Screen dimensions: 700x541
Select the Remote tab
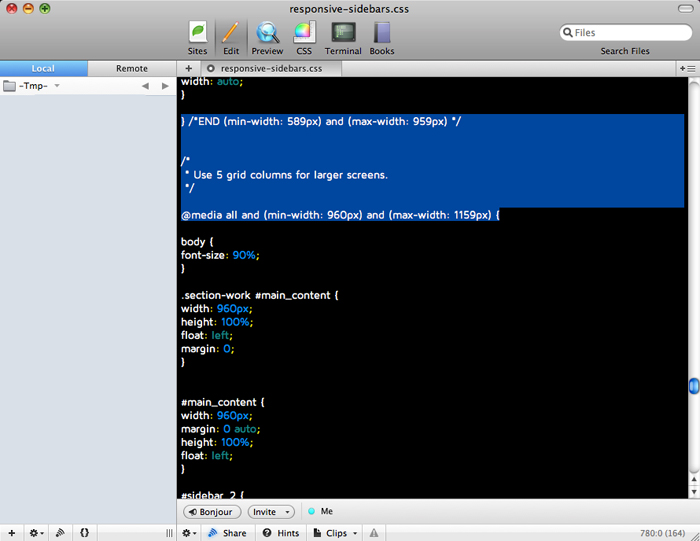132,68
